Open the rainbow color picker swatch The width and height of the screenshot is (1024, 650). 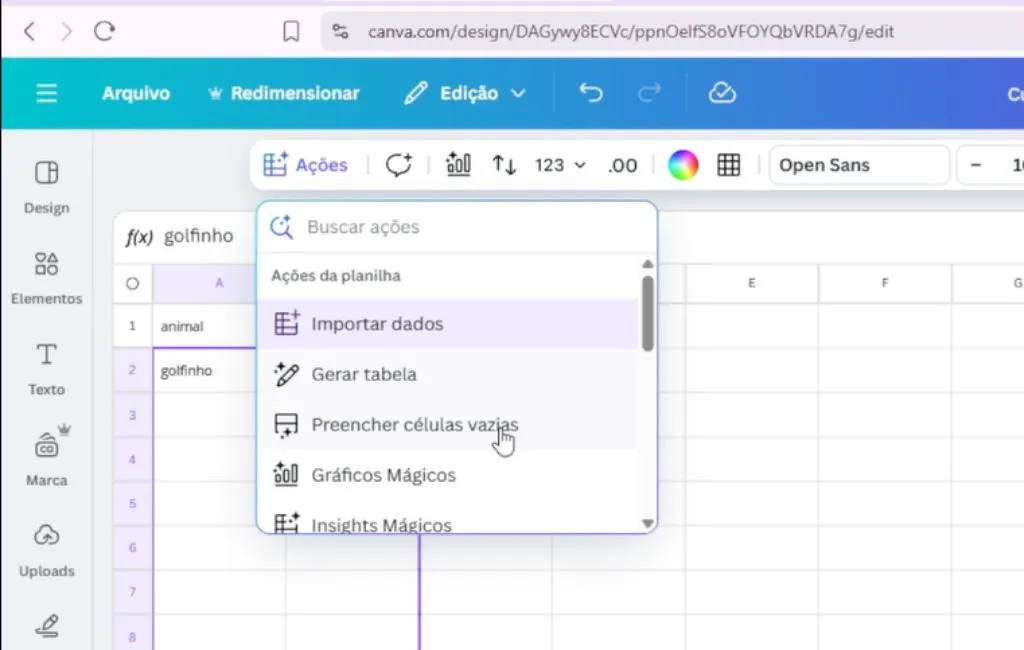click(x=683, y=165)
